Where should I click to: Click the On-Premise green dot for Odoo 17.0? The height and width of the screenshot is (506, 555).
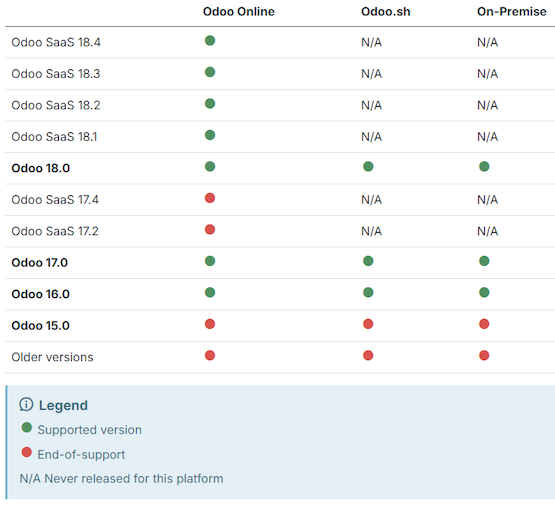[484, 261]
